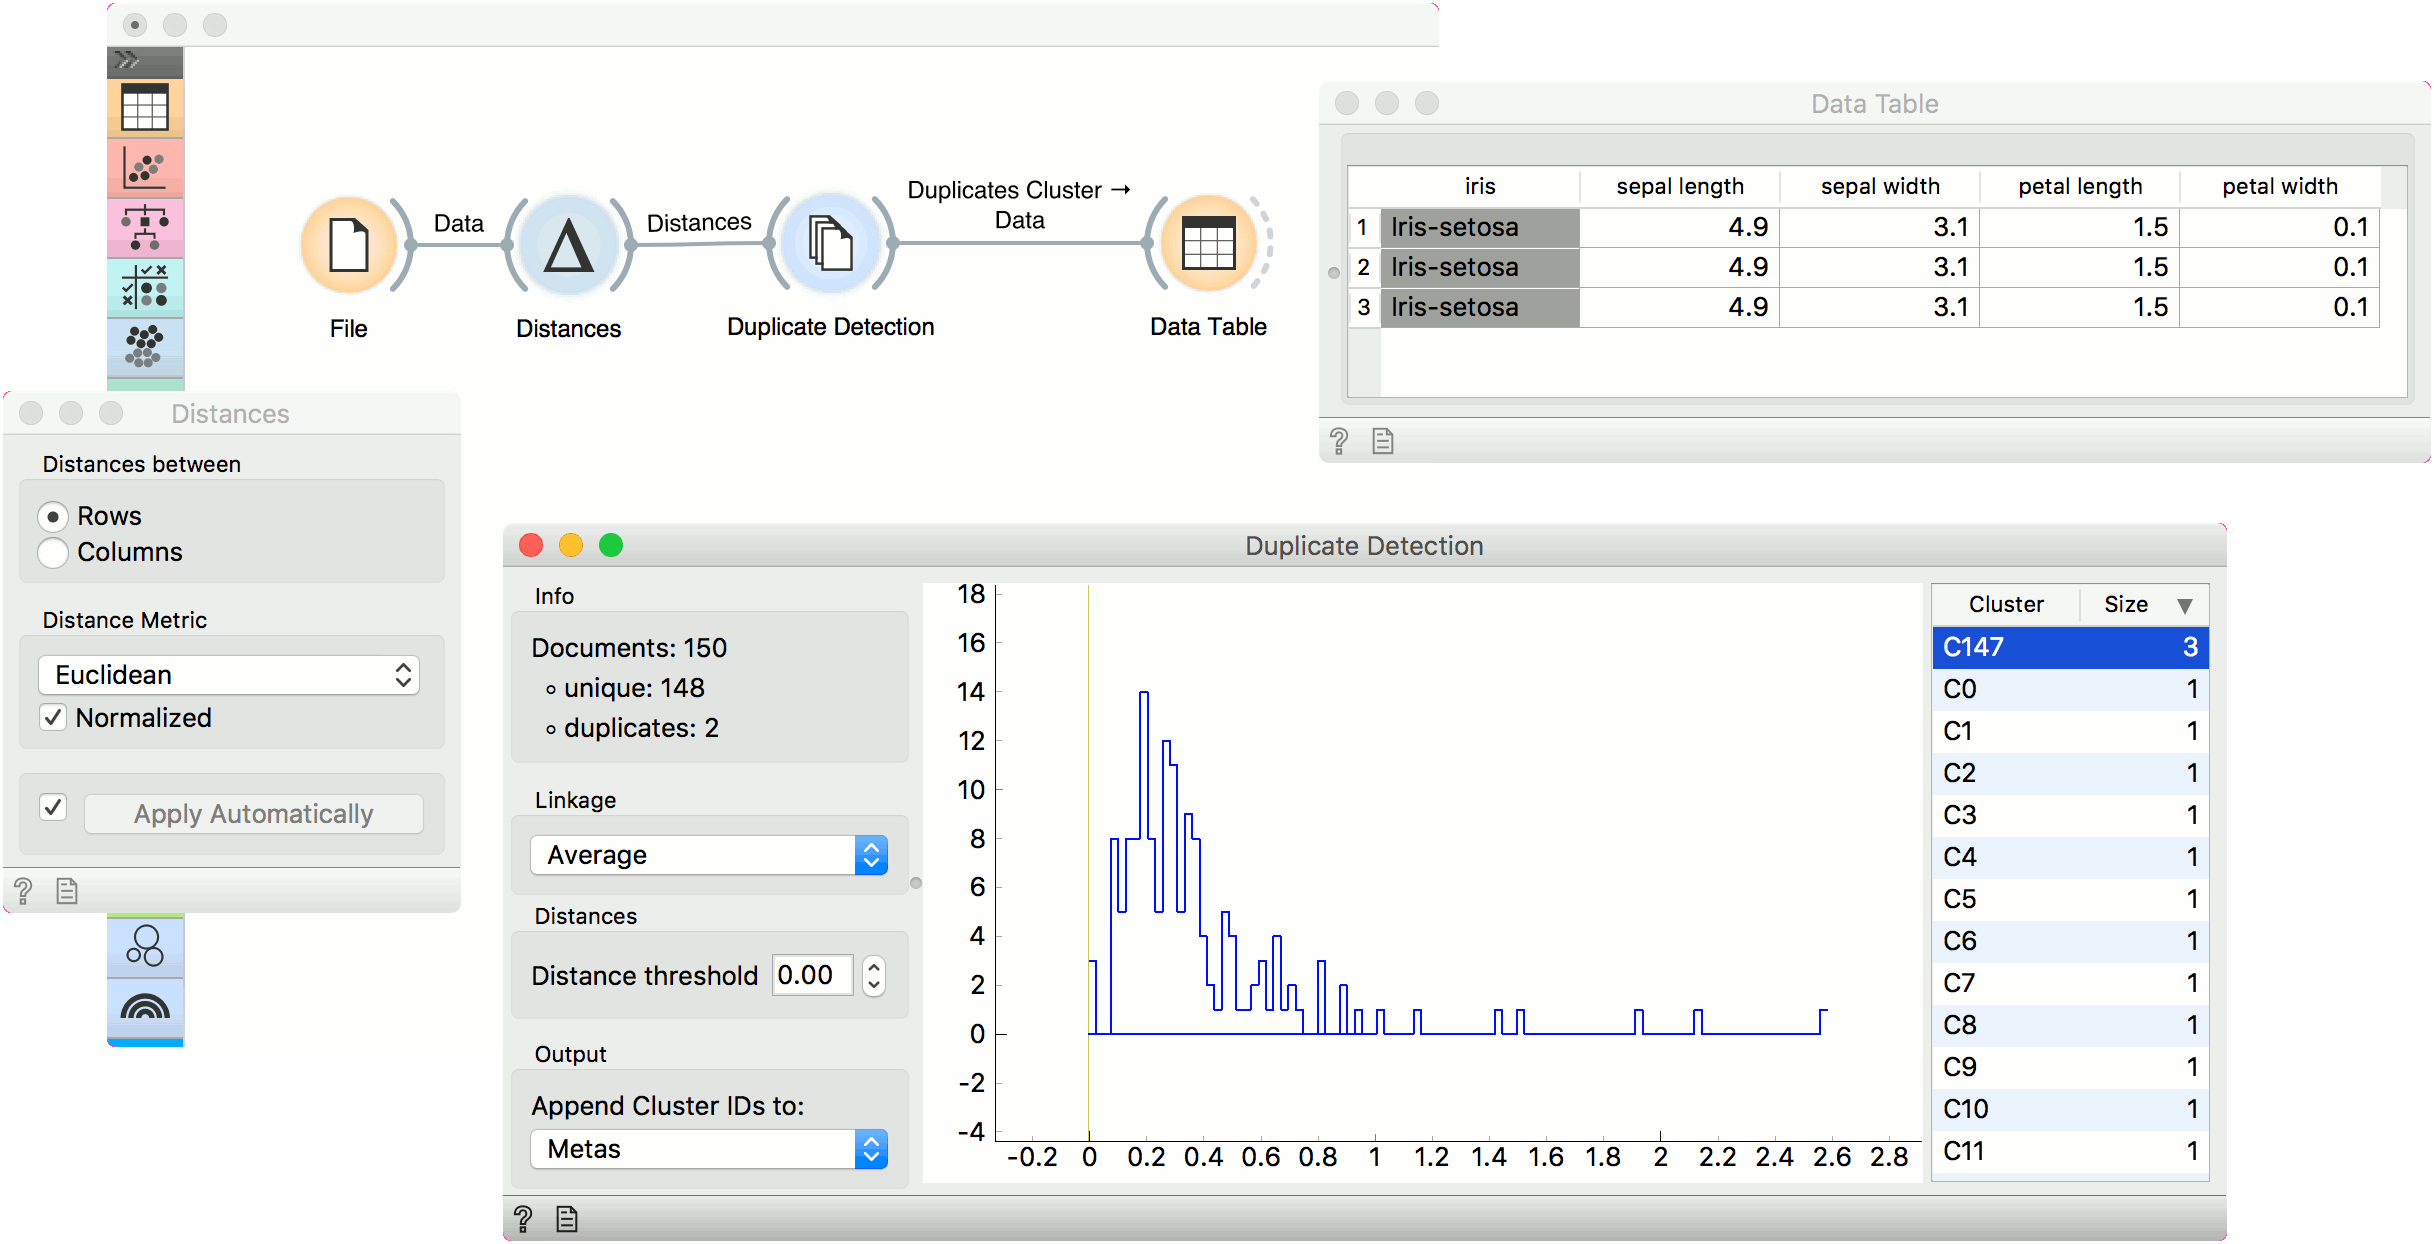Click the Distance threshold stepper arrows
The width and height of the screenshot is (2434, 1244).
point(873,975)
